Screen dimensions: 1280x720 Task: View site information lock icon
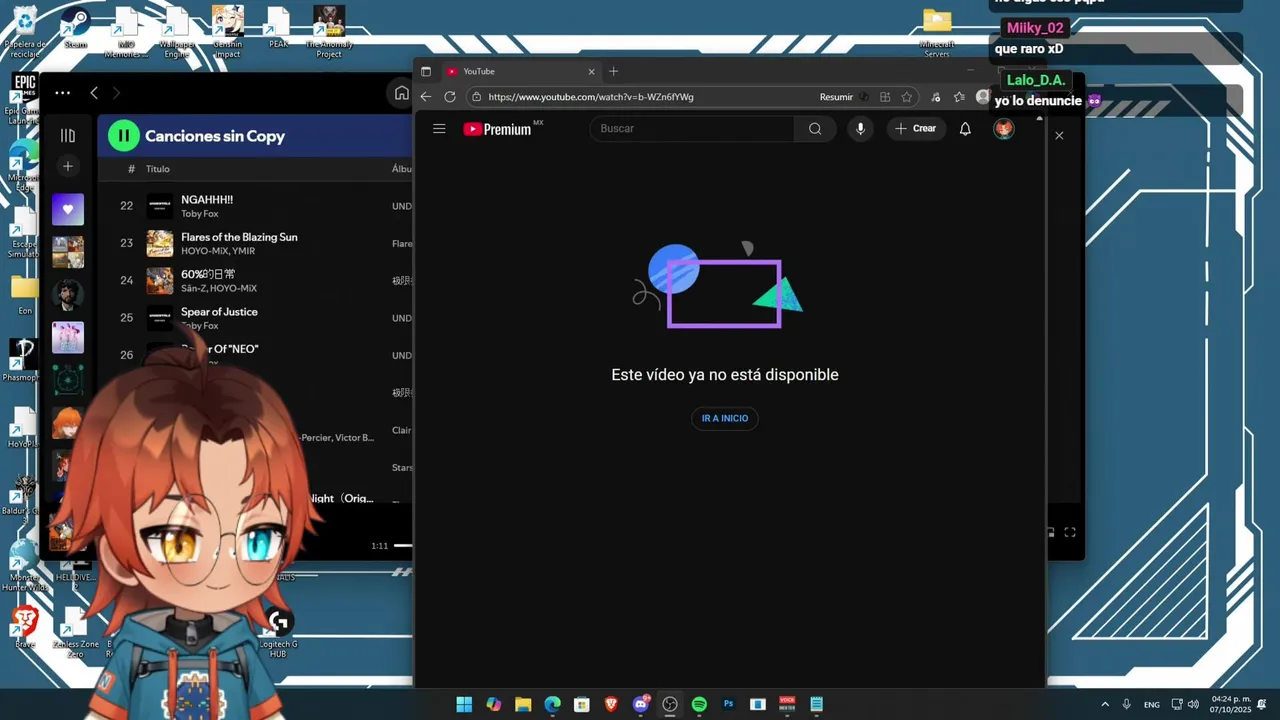(477, 97)
